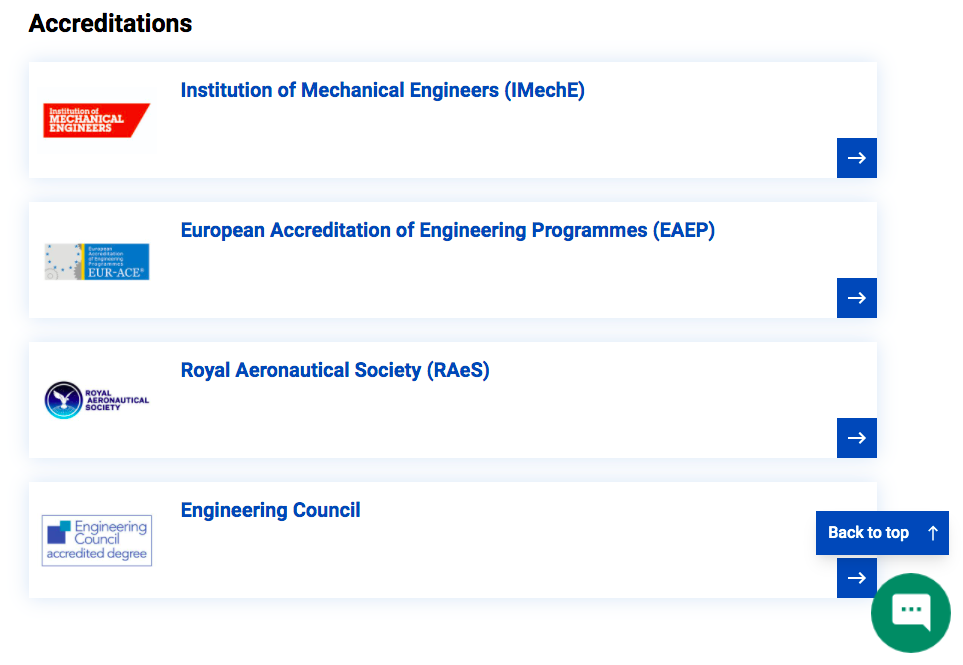Open Royal Aeronautical Society (RAeS) link
This screenshot has width=963, height=665.
(x=335, y=370)
